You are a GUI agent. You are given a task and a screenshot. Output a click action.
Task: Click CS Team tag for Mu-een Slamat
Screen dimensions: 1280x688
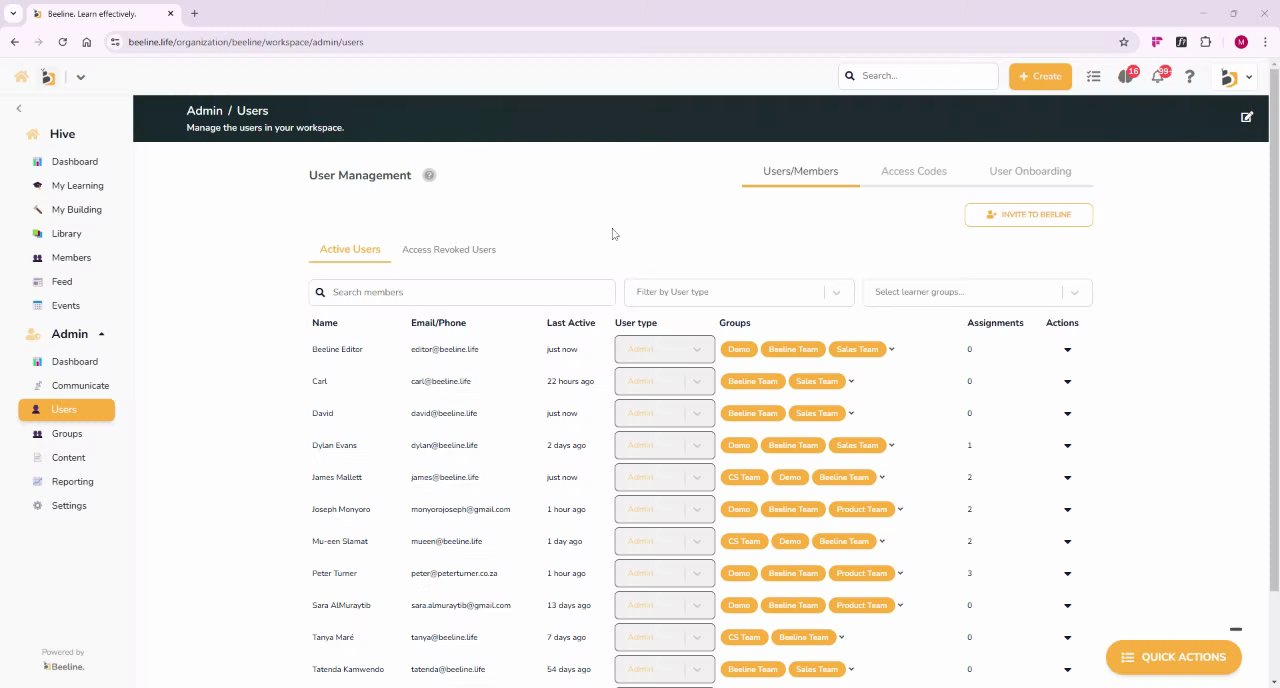(744, 542)
